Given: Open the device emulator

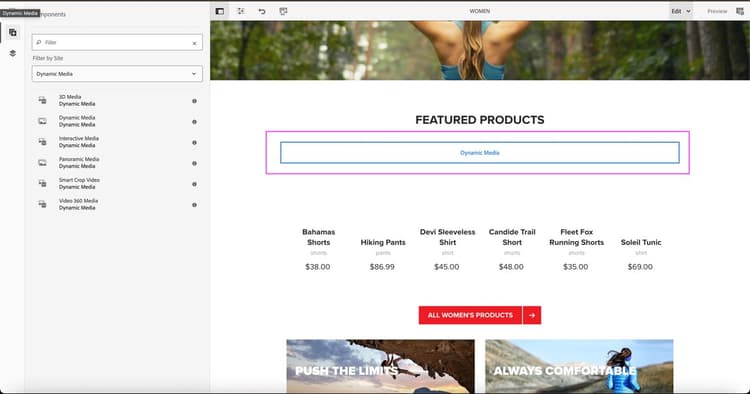Looking at the screenshot, I should click(x=283, y=11).
